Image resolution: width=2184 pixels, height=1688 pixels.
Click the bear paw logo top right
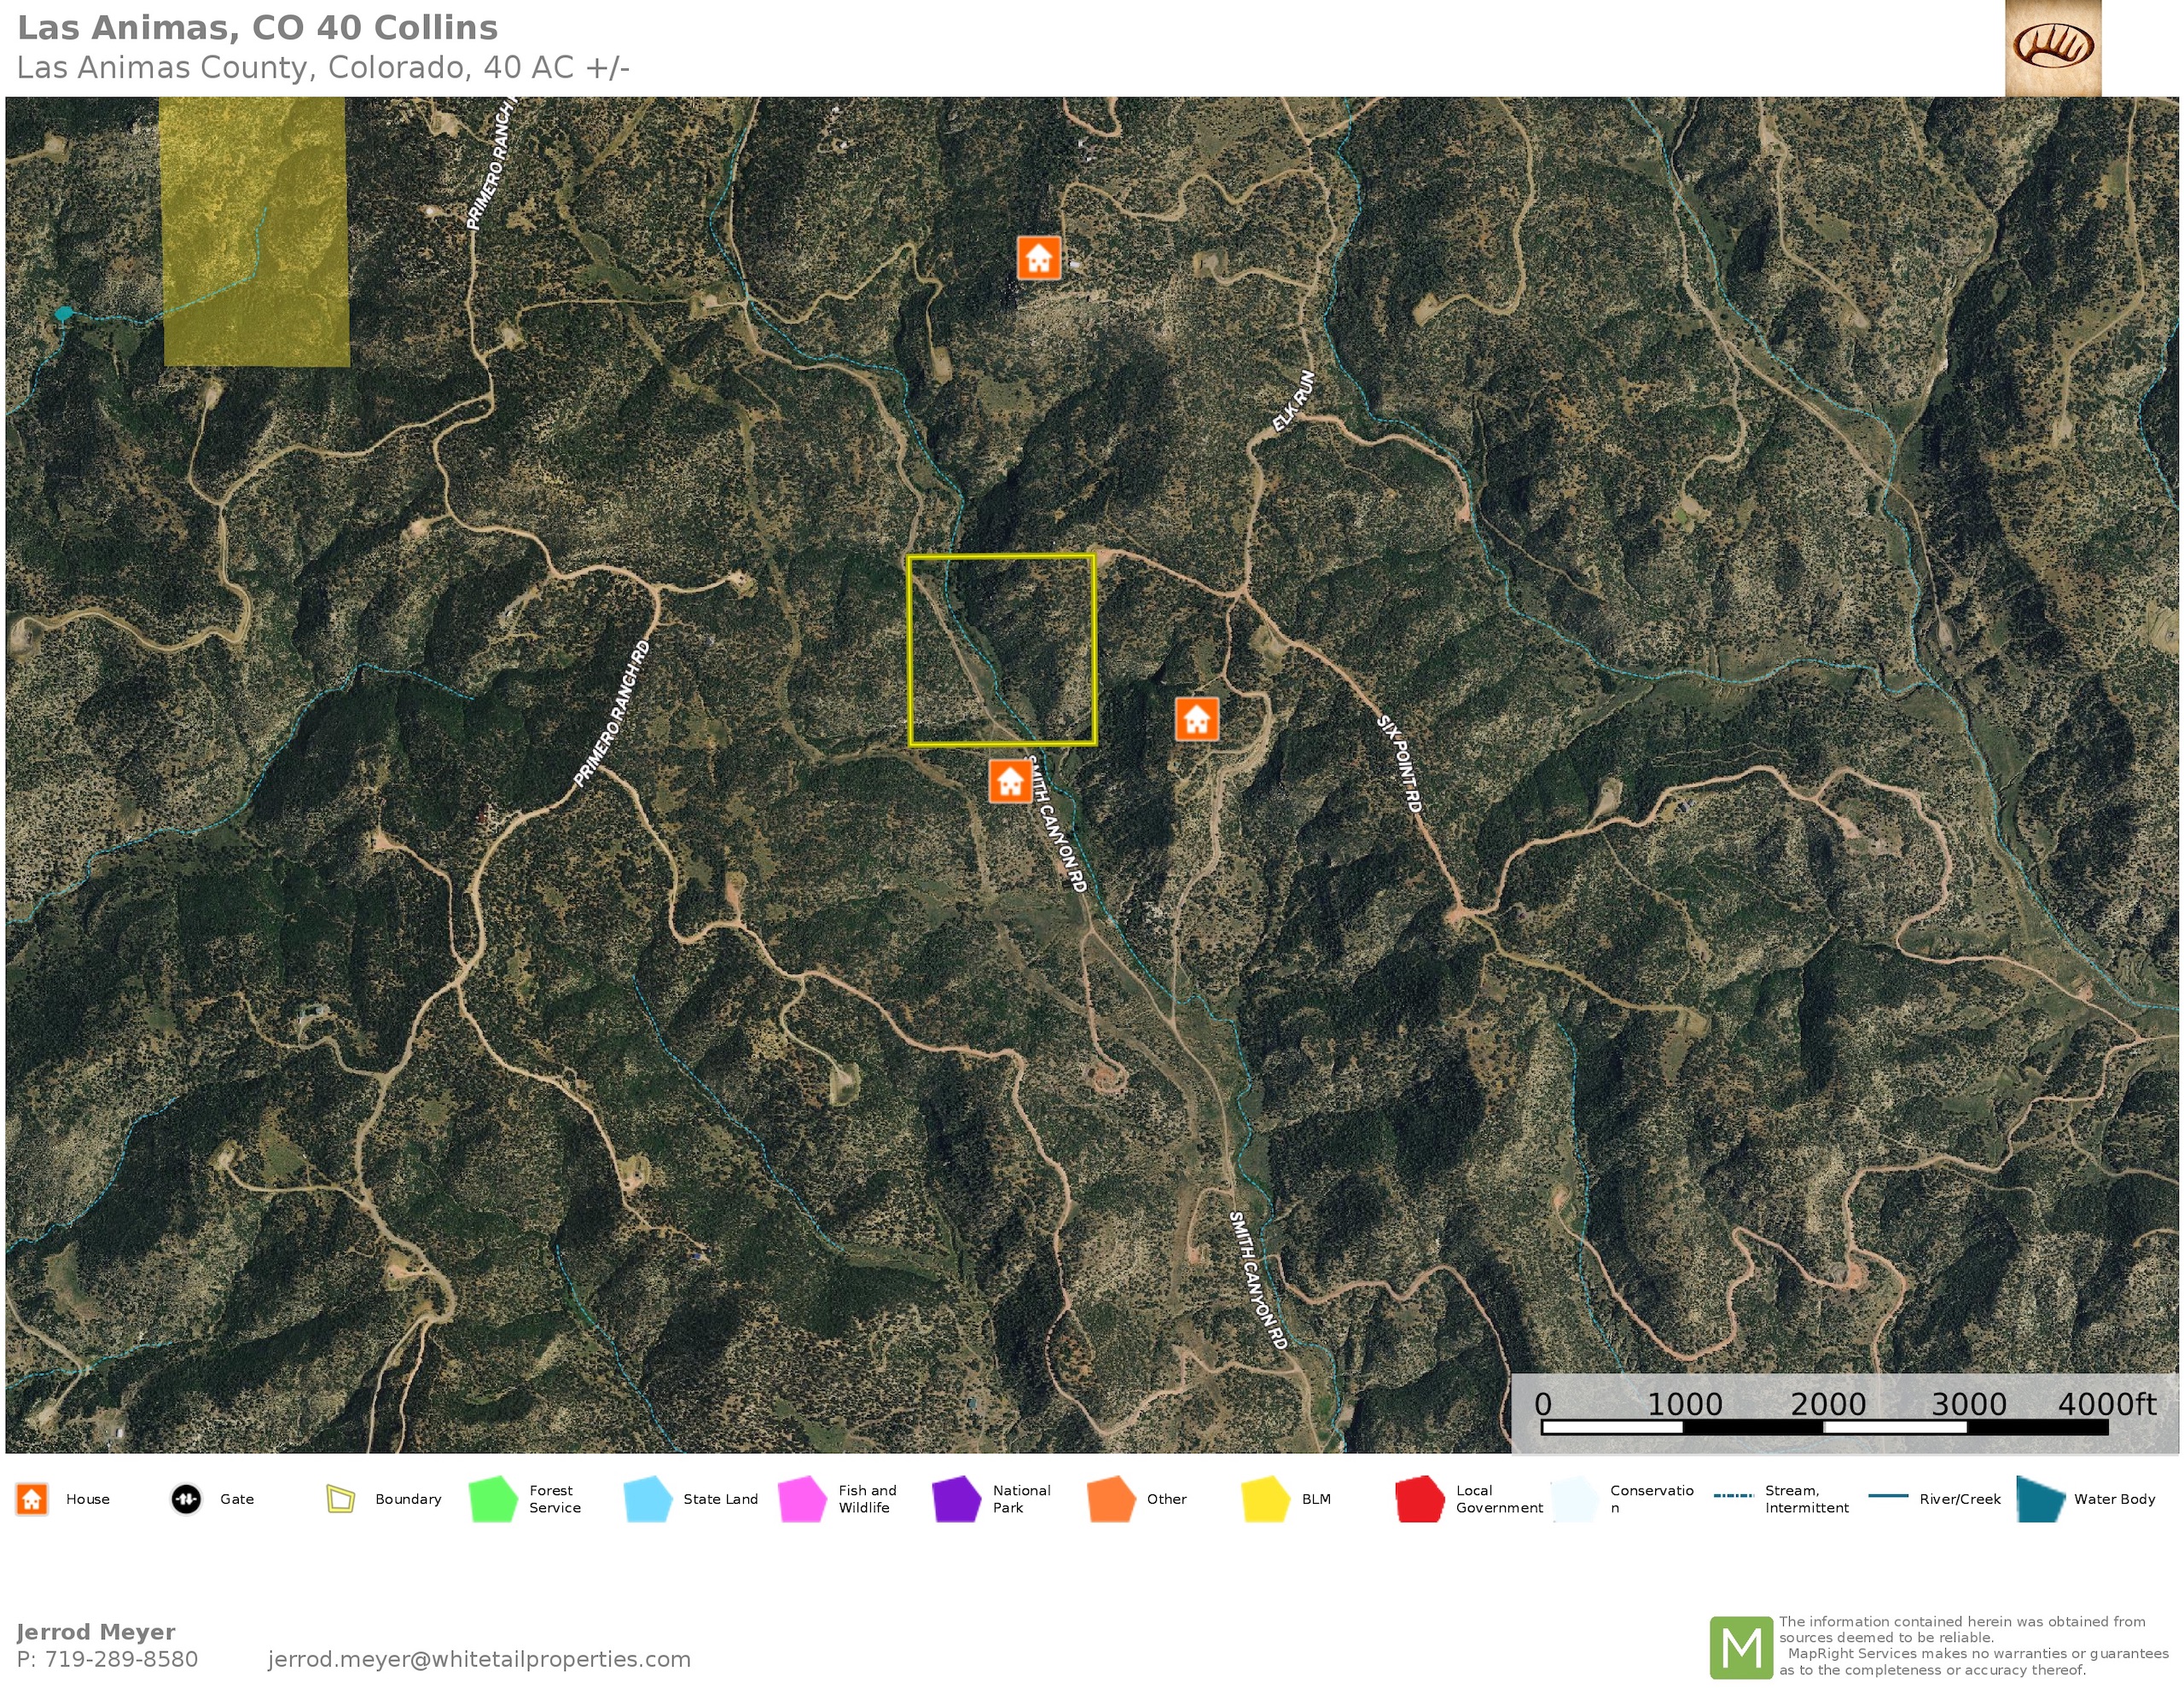pyautogui.click(x=2053, y=47)
